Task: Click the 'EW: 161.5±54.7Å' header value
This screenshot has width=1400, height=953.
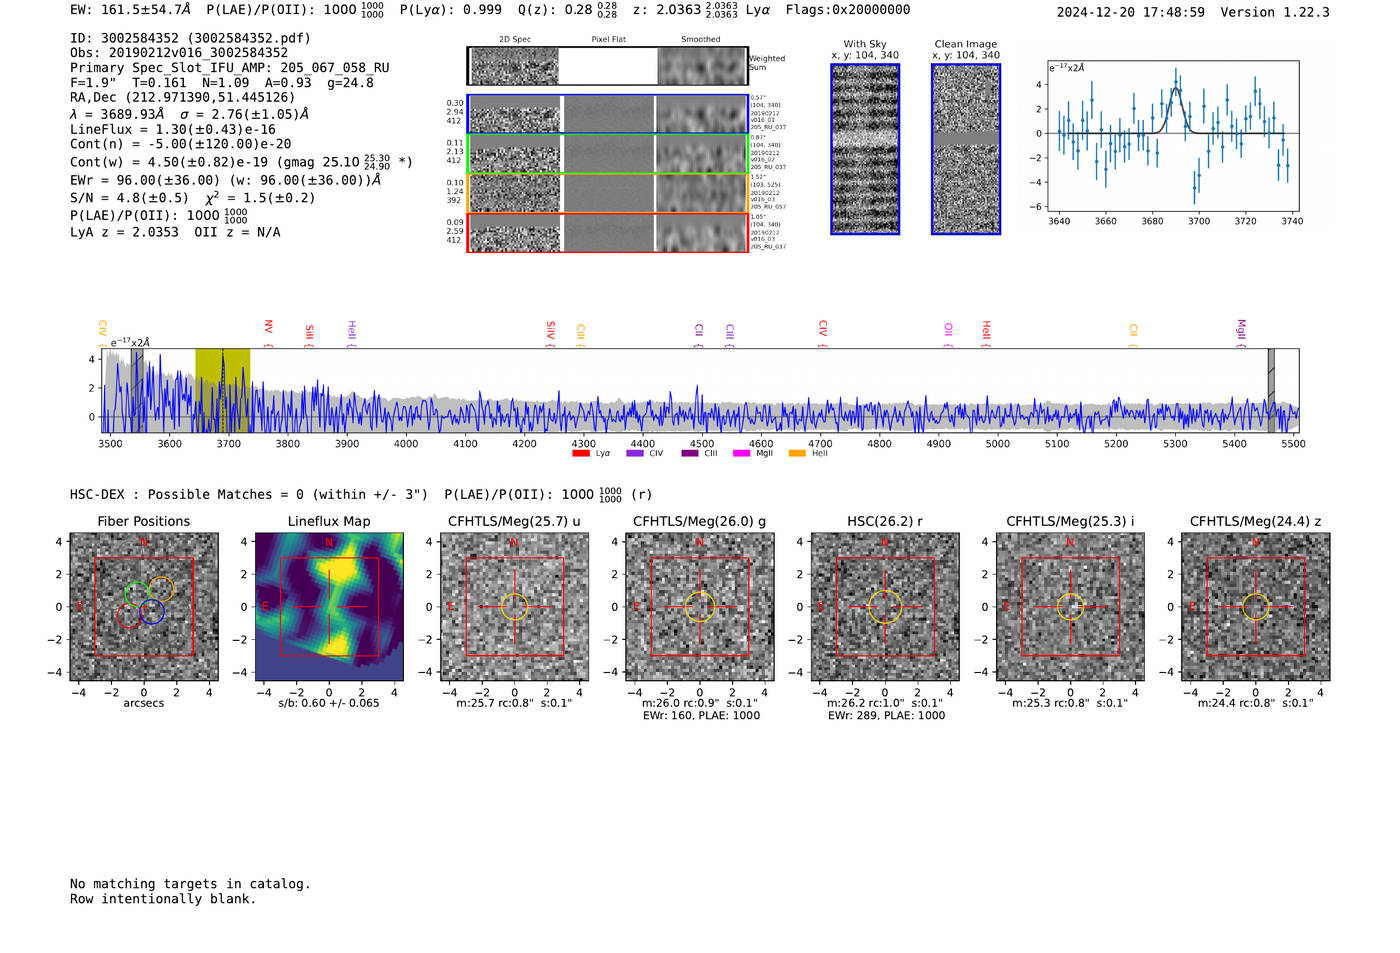Action: tap(130, 10)
